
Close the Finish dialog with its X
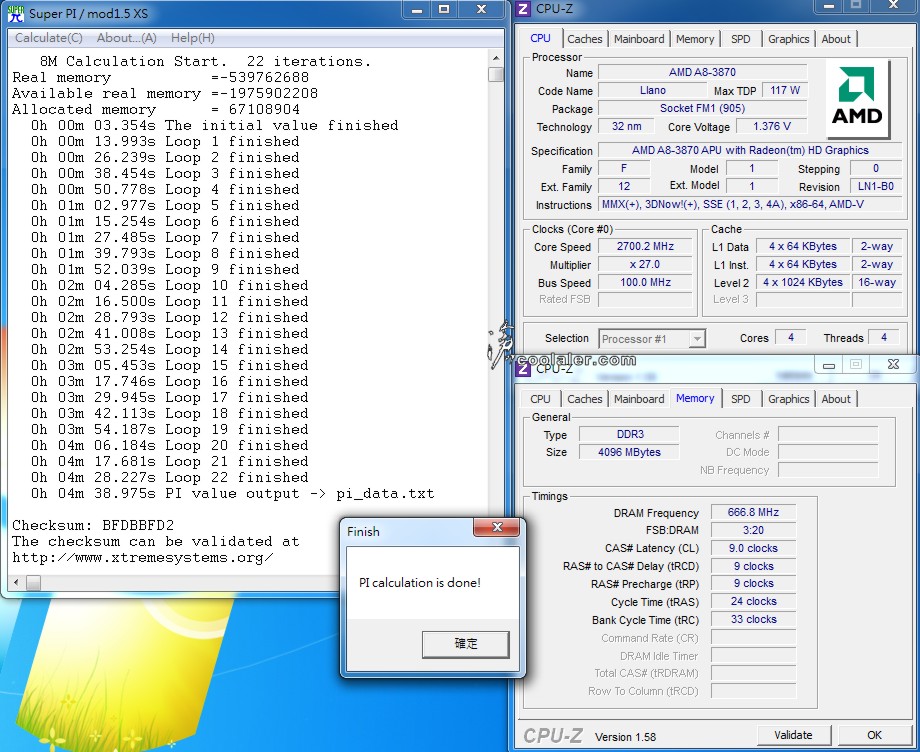(x=496, y=527)
